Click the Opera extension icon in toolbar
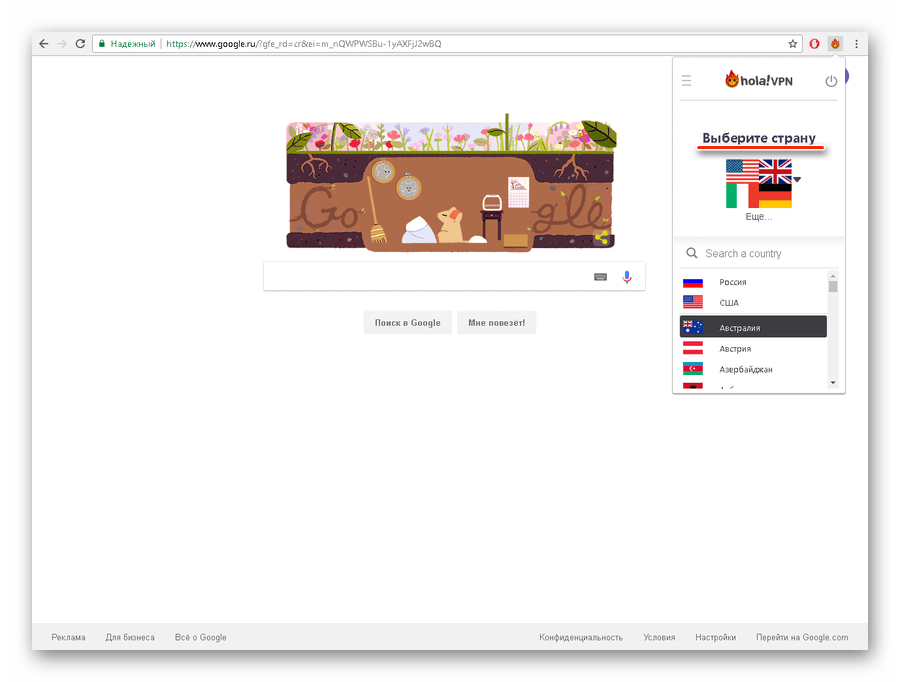Image resolution: width=900 pixels, height=682 pixels. (815, 44)
